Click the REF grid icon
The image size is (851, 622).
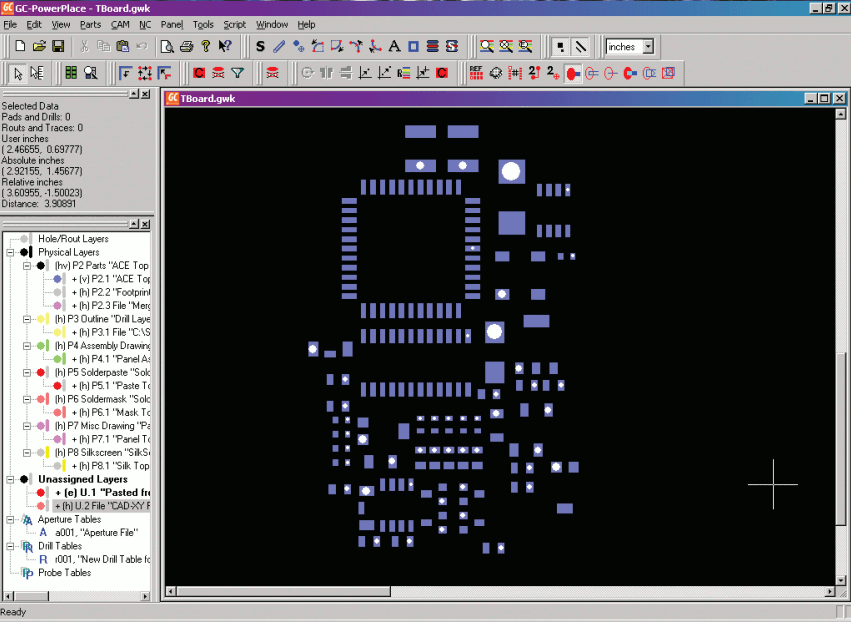[477, 73]
